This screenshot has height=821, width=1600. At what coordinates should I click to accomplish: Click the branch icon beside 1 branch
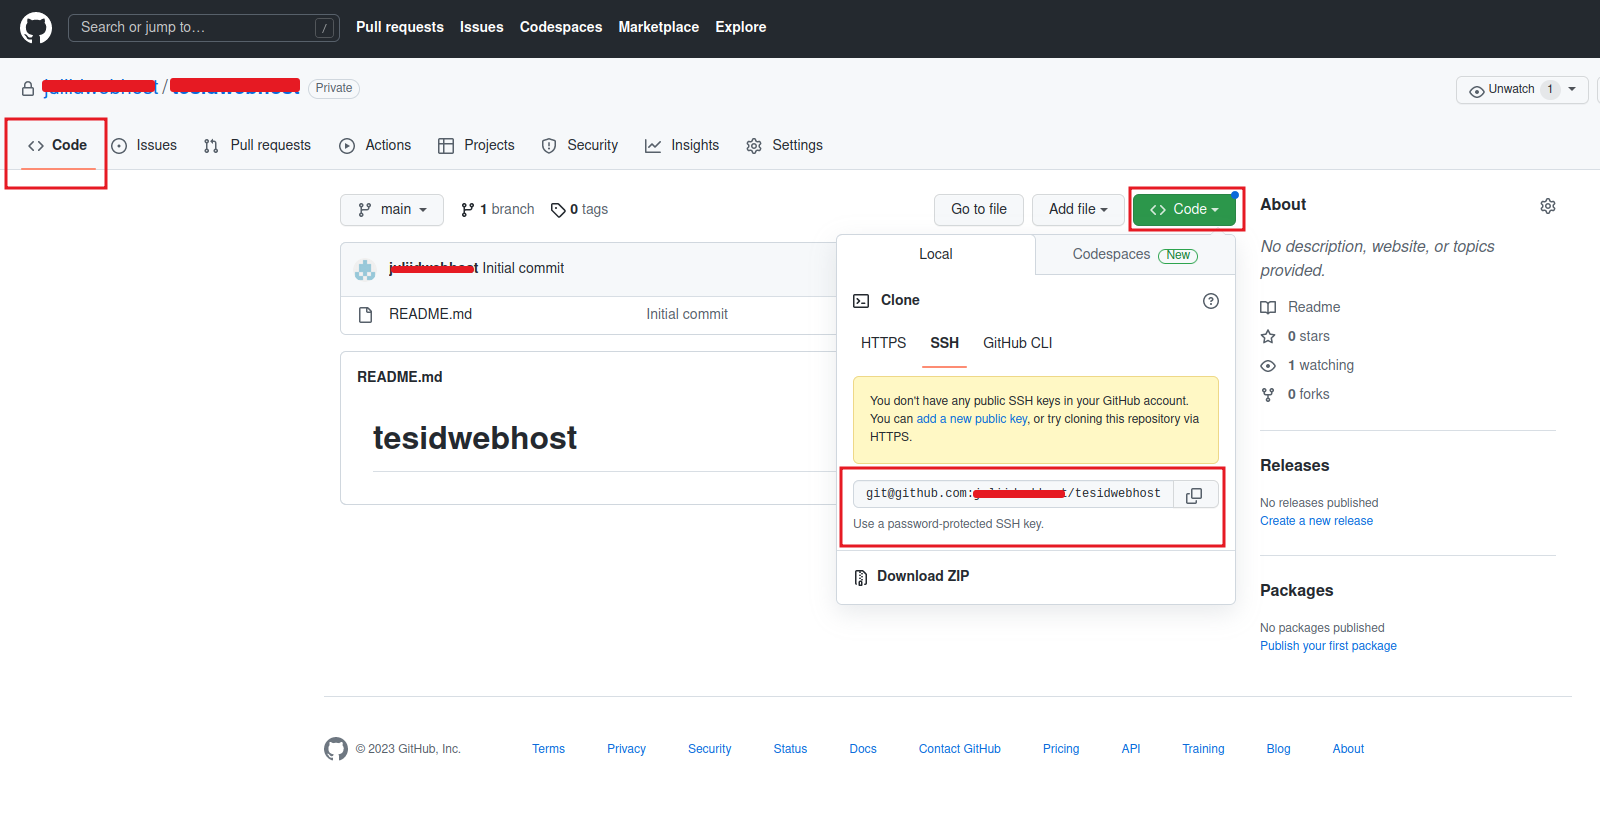coord(467,210)
